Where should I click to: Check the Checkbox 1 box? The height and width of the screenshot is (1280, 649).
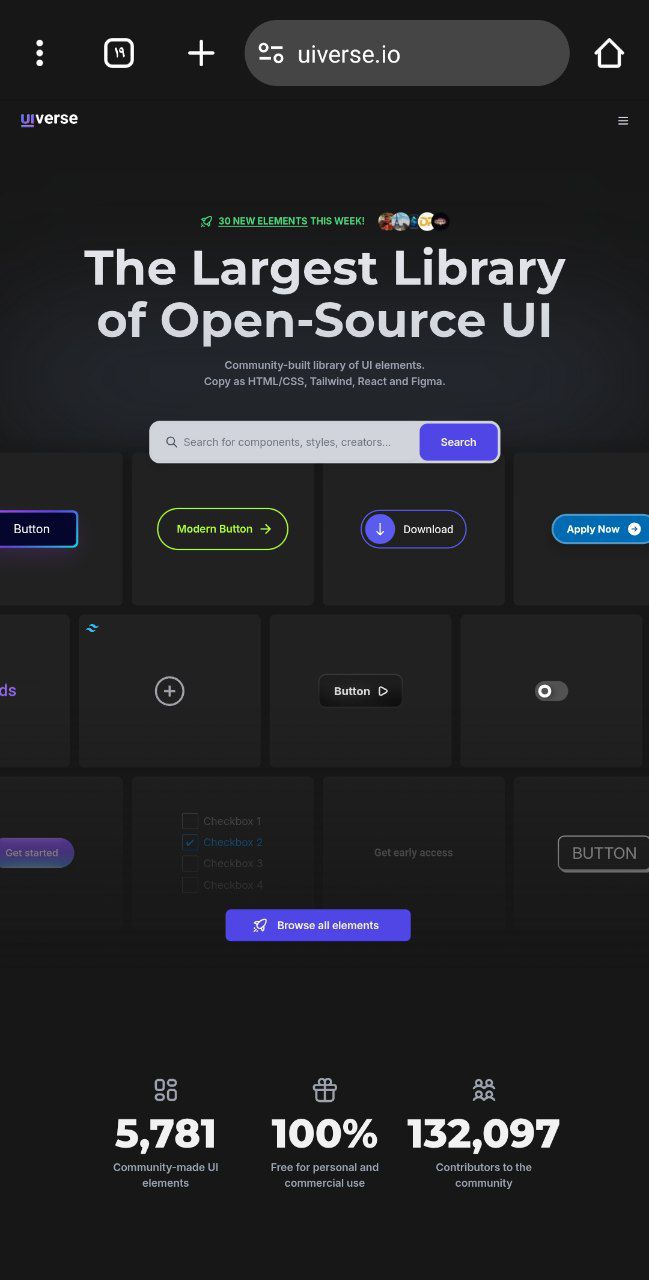click(190, 821)
